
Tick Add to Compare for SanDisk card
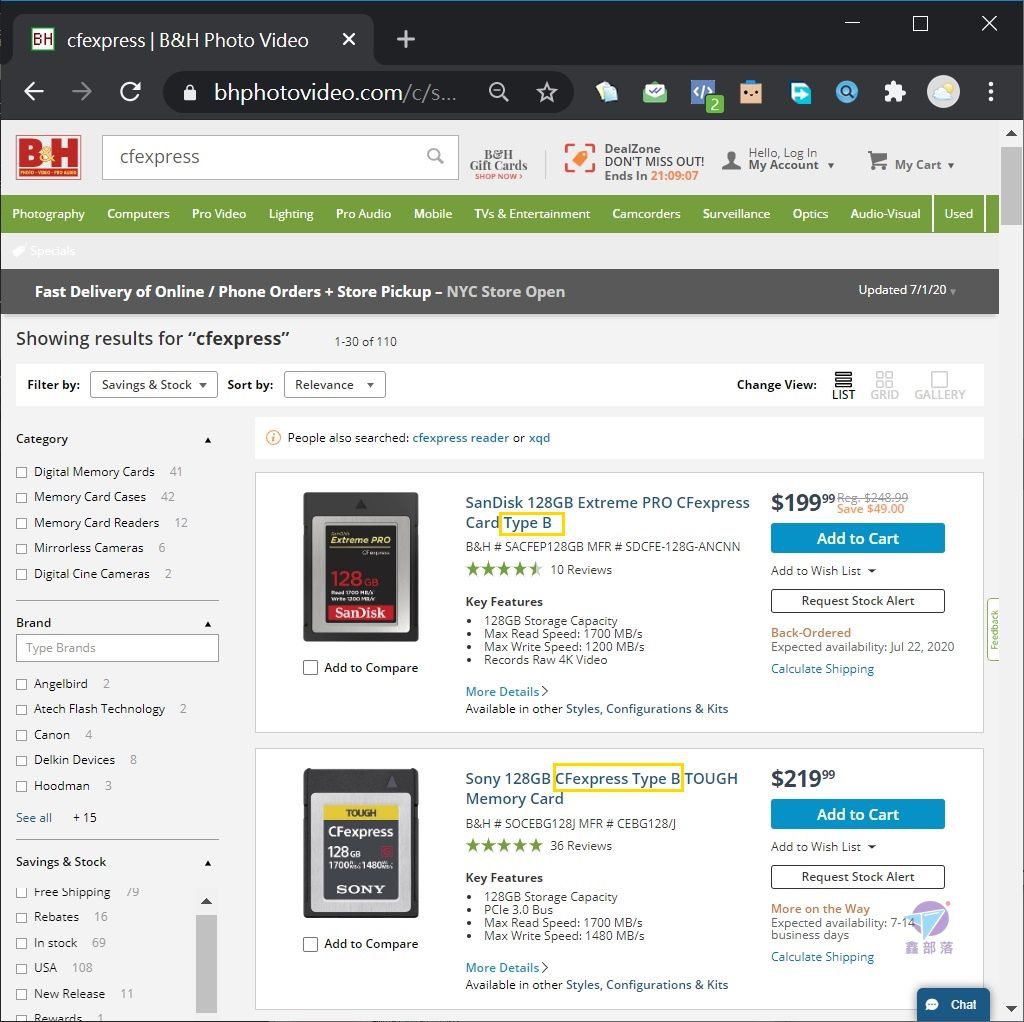310,667
